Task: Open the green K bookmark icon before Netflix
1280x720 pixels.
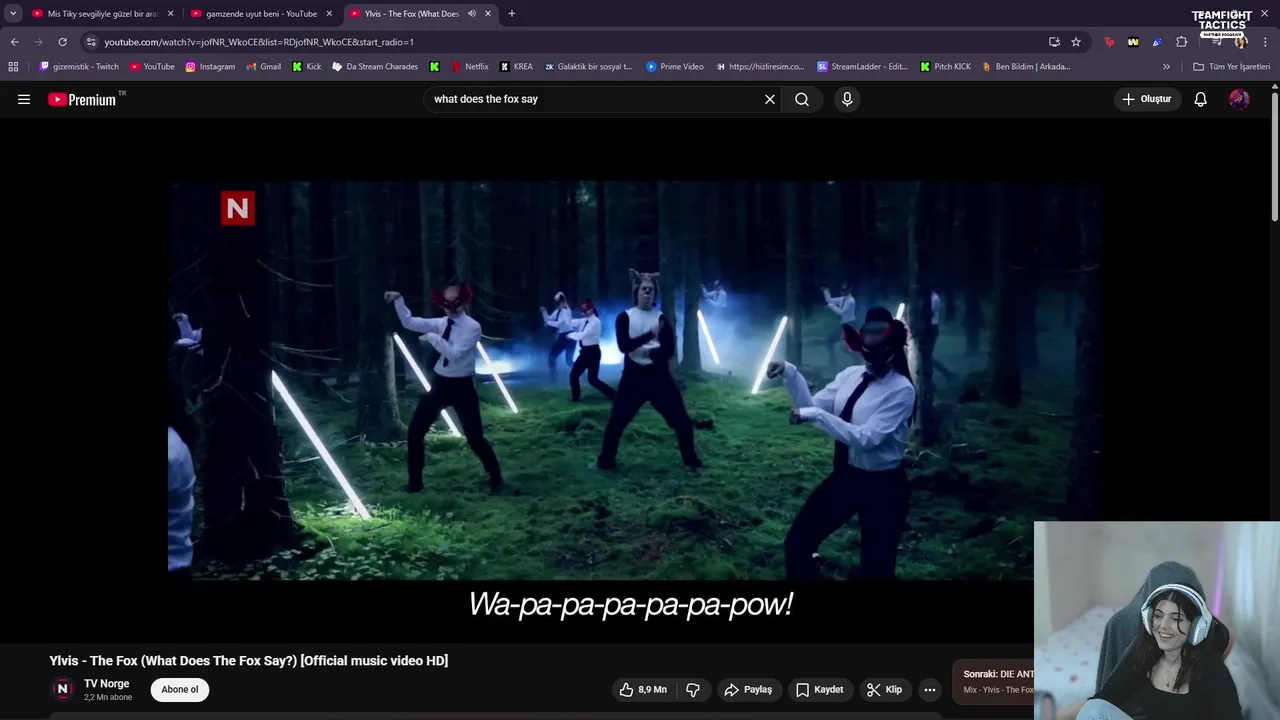Action: tap(435, 67)
